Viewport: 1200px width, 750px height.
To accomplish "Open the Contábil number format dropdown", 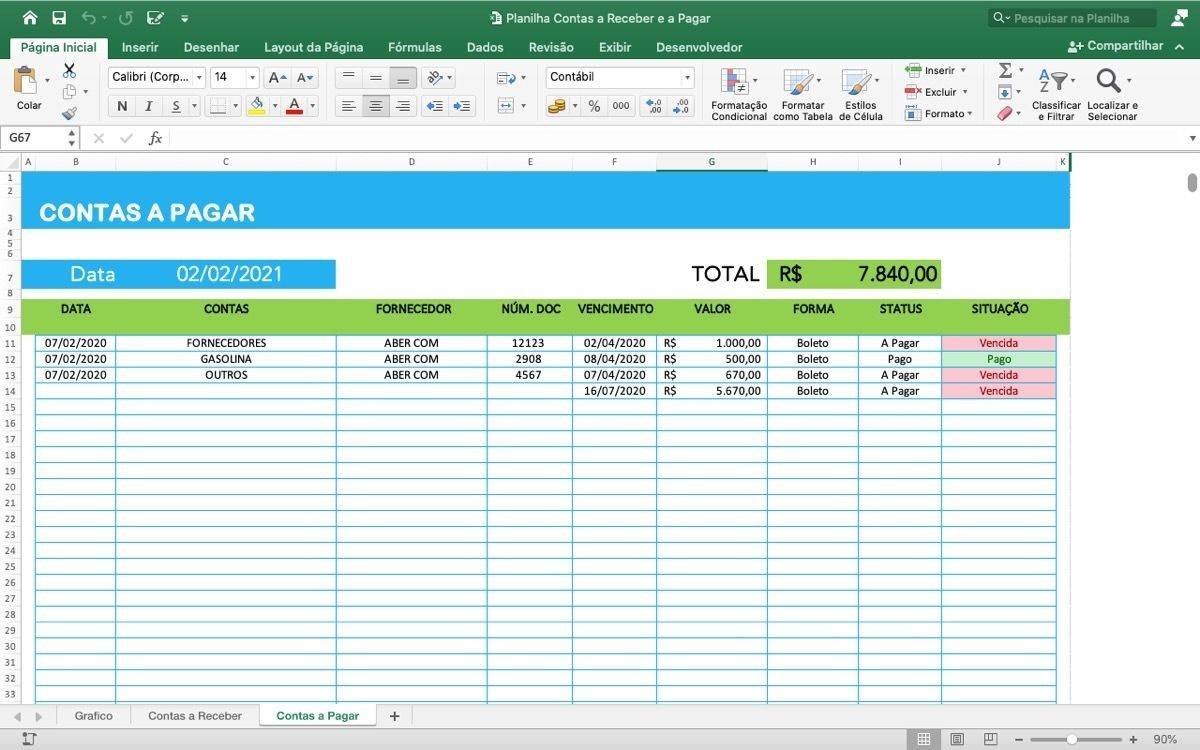I will pyautogui.click(x=687, y=77).
